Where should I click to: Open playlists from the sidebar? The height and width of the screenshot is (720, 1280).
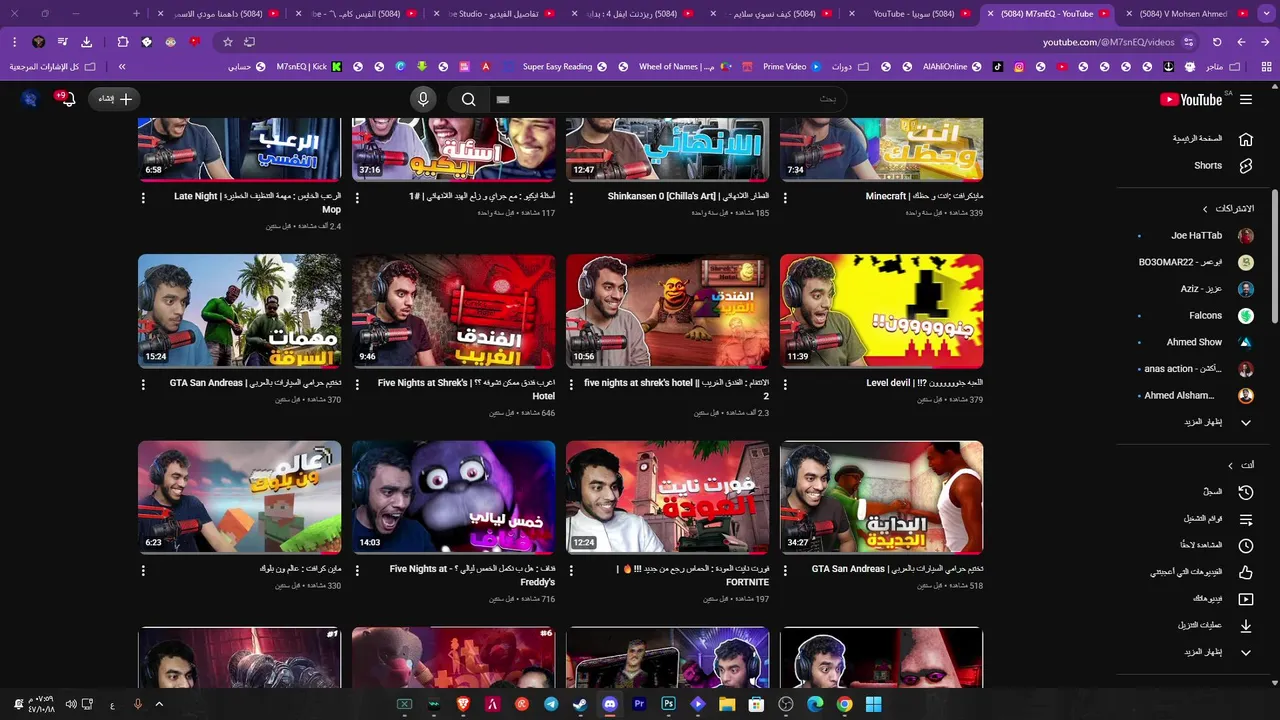click(1246, 519)
